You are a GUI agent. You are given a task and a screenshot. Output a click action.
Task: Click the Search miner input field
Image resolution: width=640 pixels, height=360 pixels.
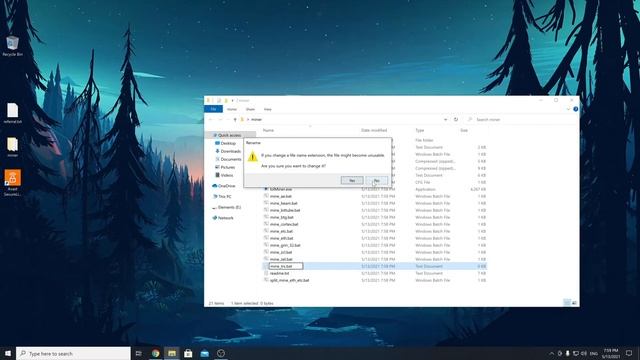tap(522, 120)
